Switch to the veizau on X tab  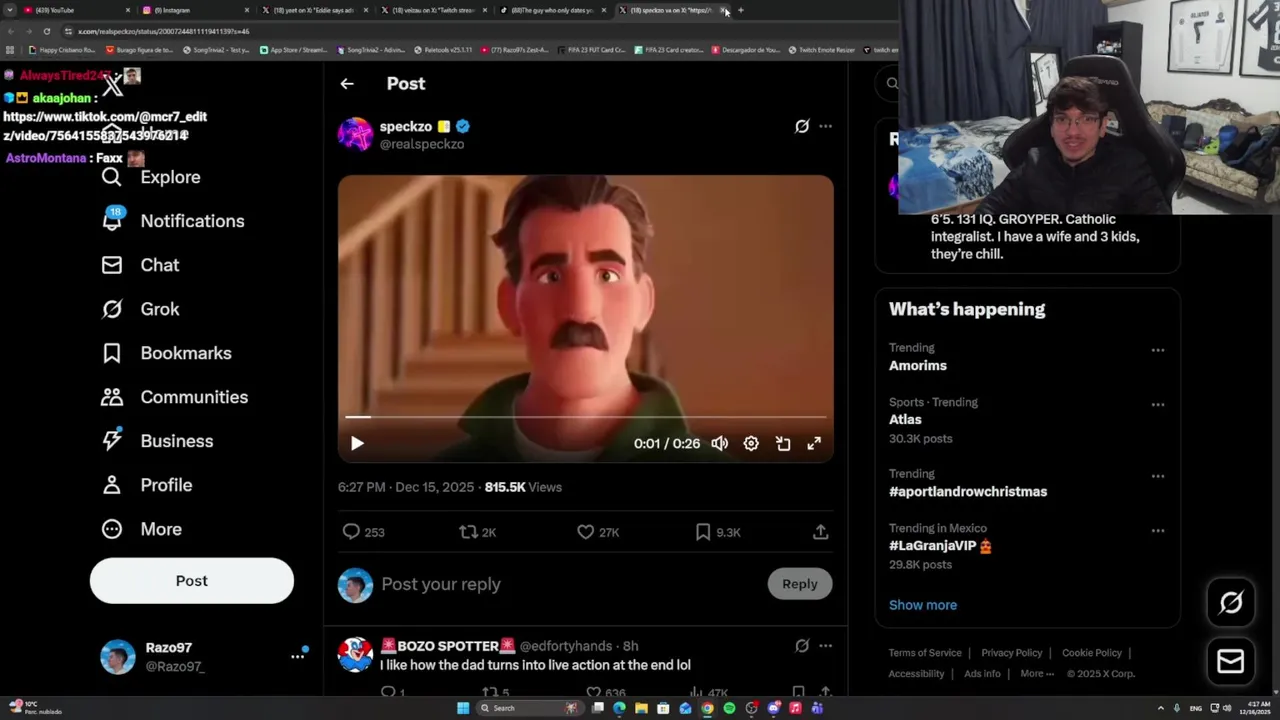(433, 10)
